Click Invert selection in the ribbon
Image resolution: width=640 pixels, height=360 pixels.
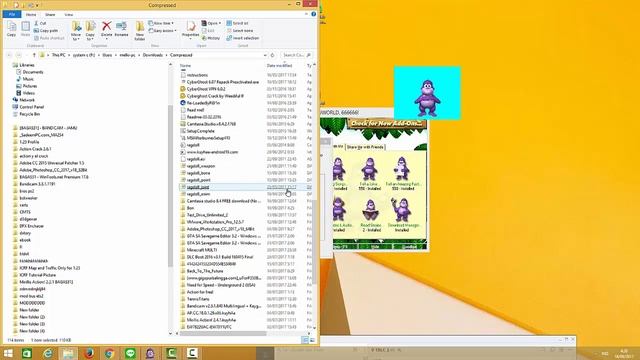[x=242, y=38]
